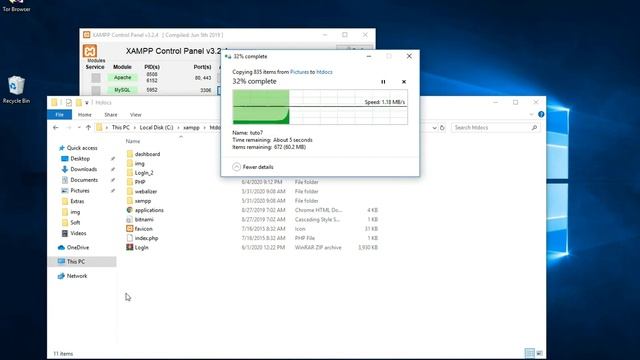Screen dimensions: 640x360
Task: Click the Pictures source link in copy dialog
Action: pyautogui.click(x=299, y=72)
